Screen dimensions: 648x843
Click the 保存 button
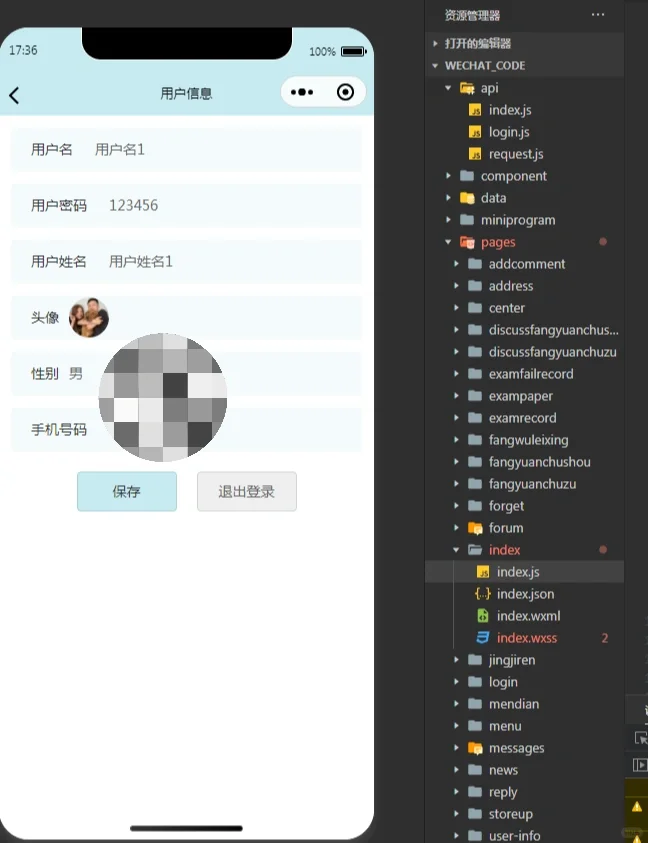127,491
